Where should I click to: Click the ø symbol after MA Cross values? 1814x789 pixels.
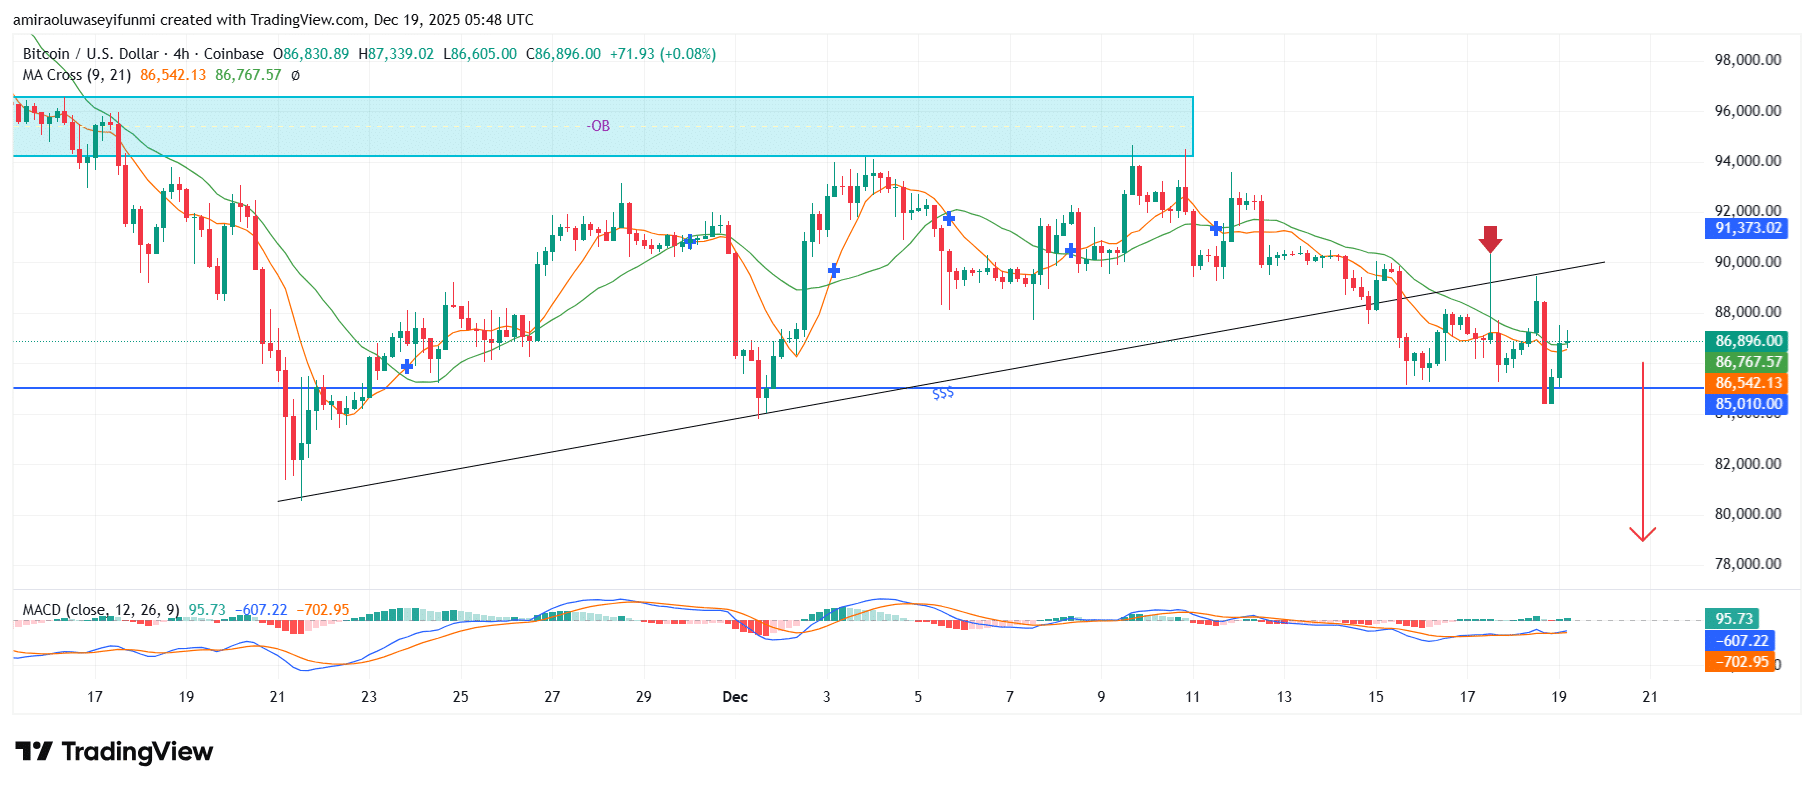295,75
